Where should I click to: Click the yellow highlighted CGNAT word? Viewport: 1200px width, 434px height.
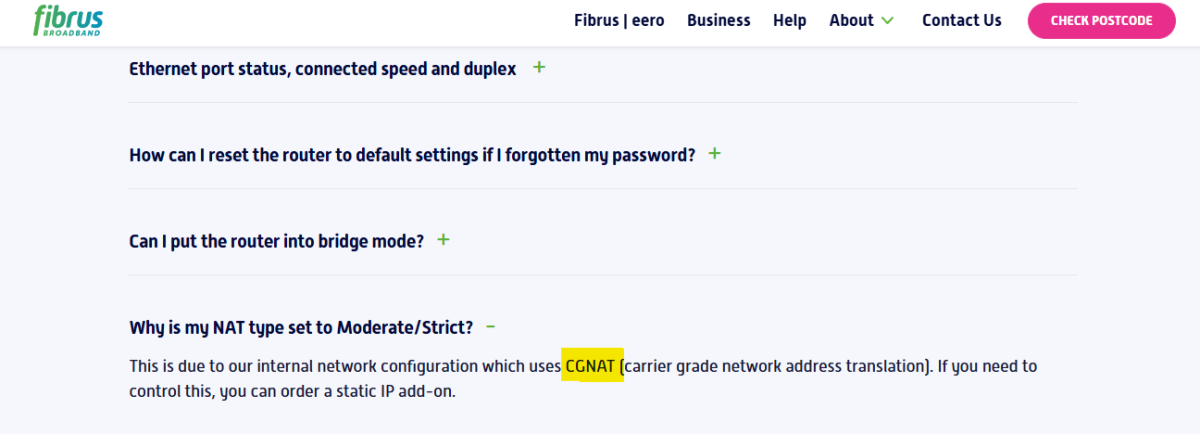click(593, 366)
